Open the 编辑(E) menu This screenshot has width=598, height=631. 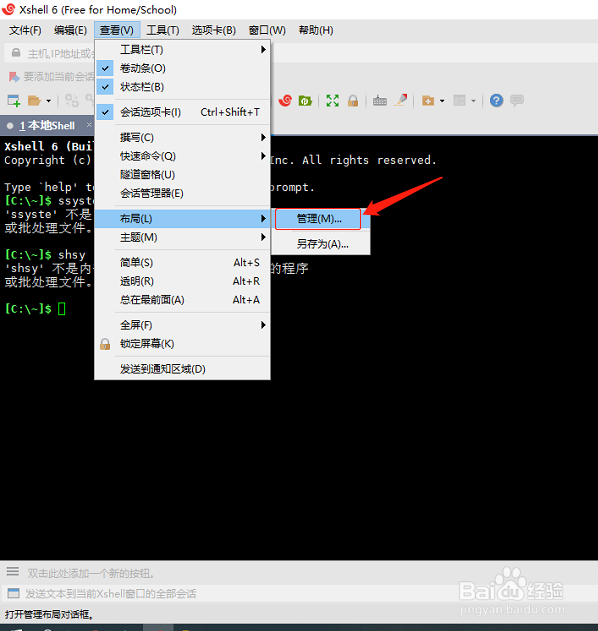pos(70,30)
